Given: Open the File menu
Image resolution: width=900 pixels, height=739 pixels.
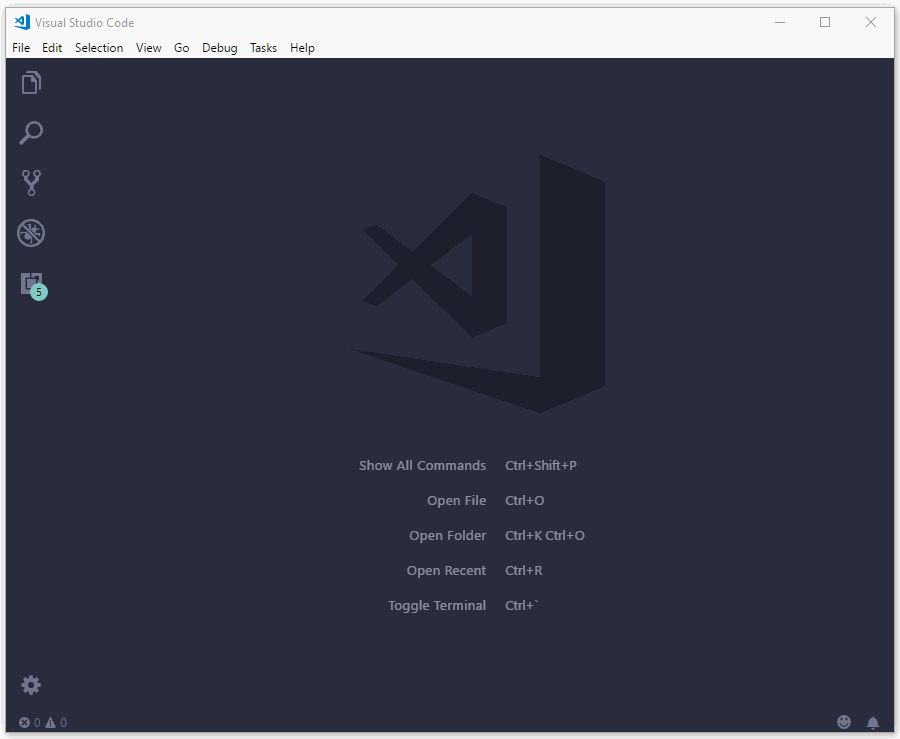Looking at the screenshot, I should (21, 48).
